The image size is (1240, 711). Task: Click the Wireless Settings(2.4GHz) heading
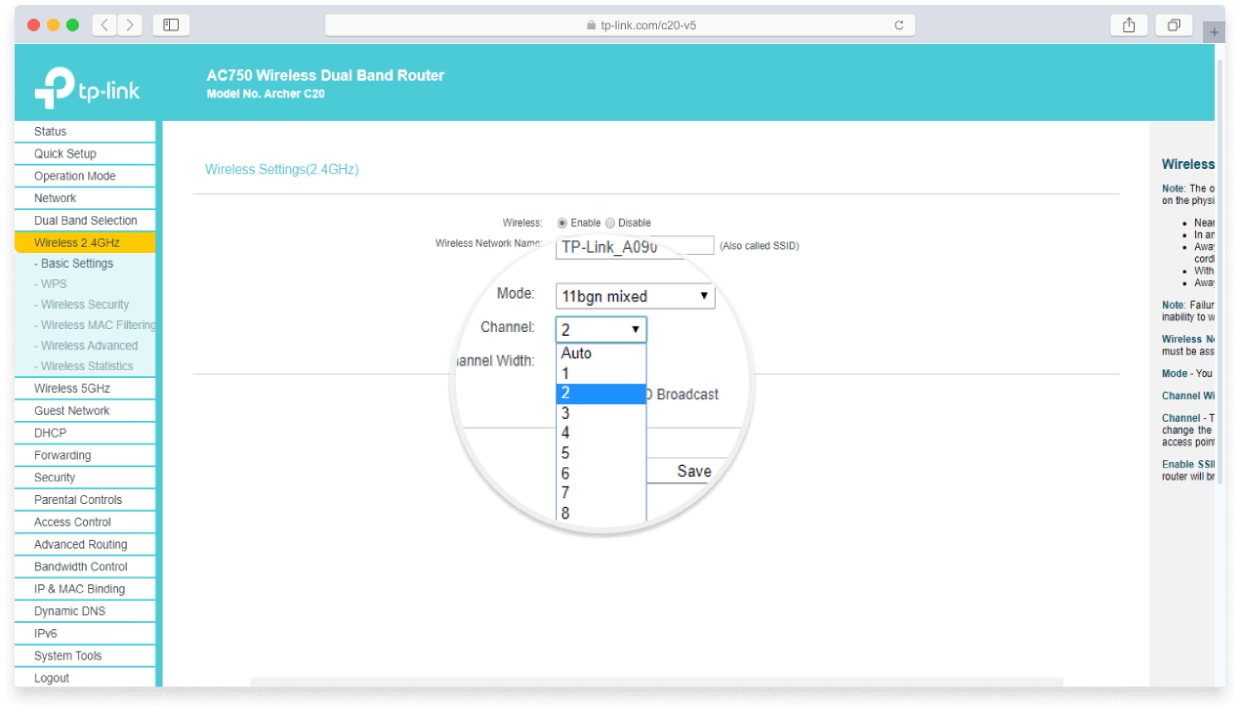[282, 170]
